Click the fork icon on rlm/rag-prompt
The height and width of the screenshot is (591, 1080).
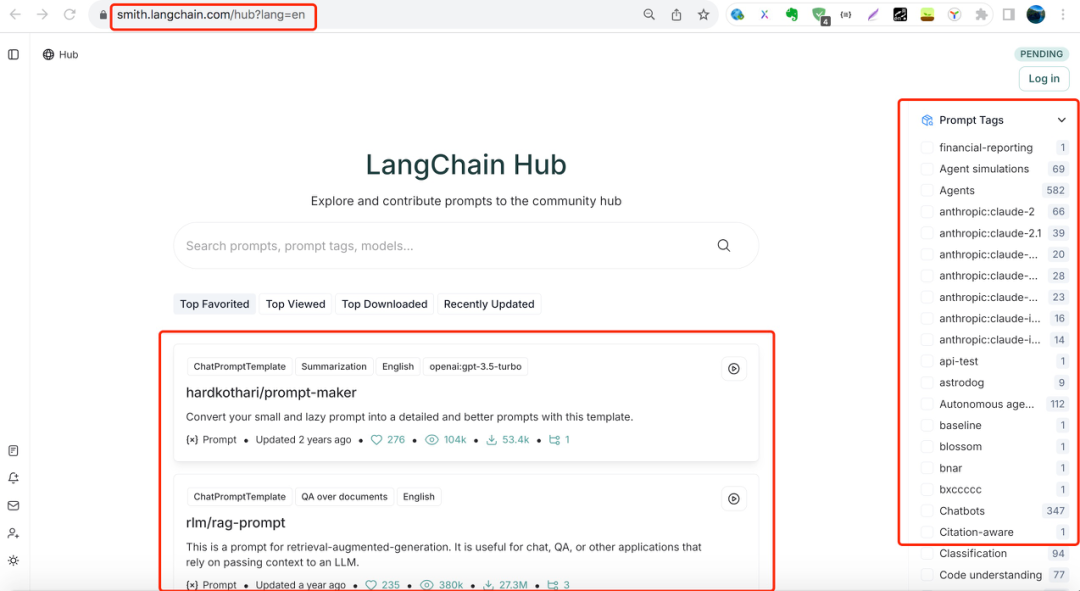pyautogui.click(x=552, y=584)
